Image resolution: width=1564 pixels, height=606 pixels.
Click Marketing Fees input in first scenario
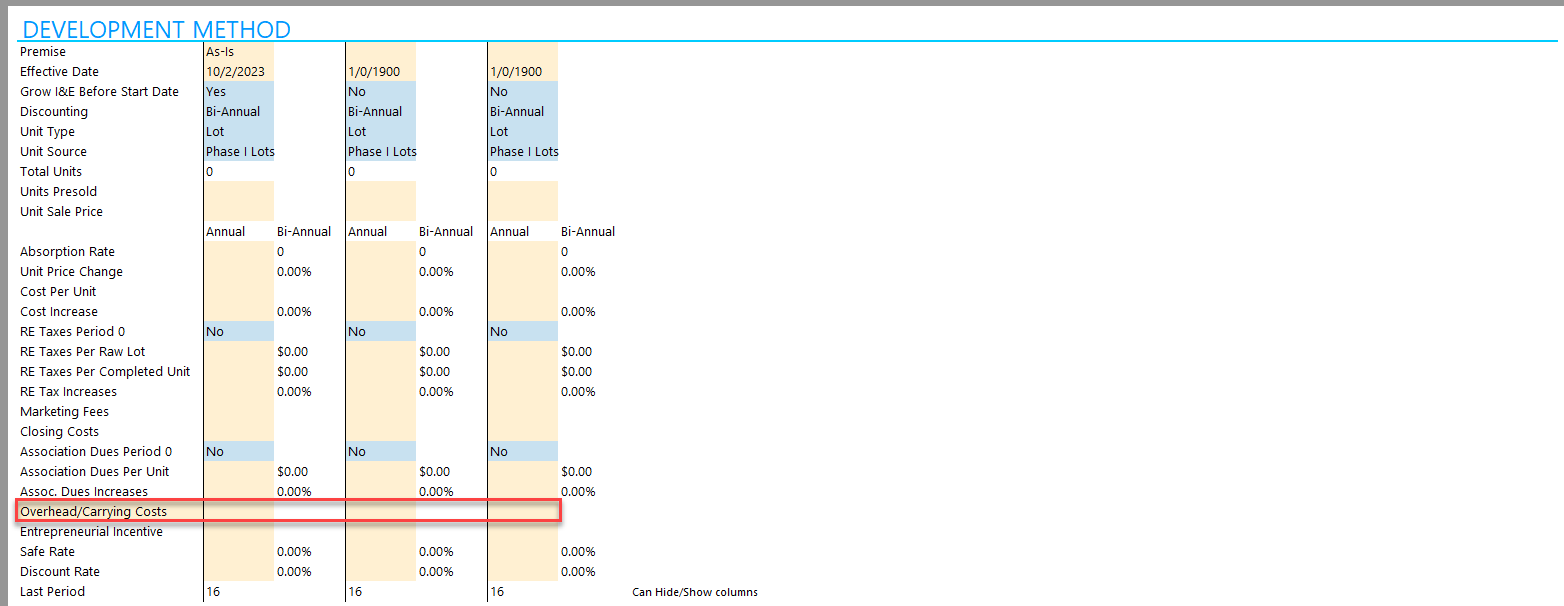238,411
